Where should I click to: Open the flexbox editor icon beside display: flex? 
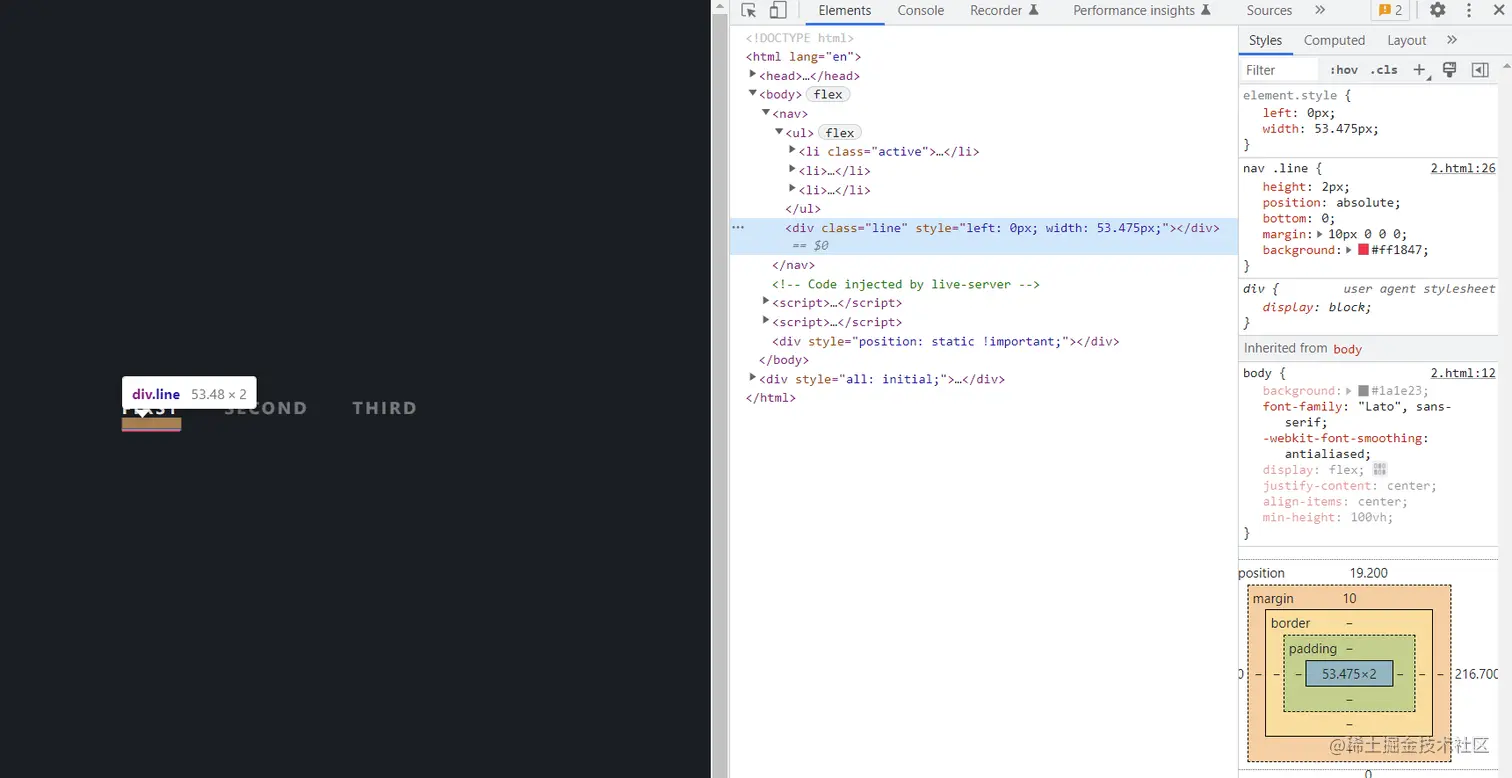click(1380, 469)
